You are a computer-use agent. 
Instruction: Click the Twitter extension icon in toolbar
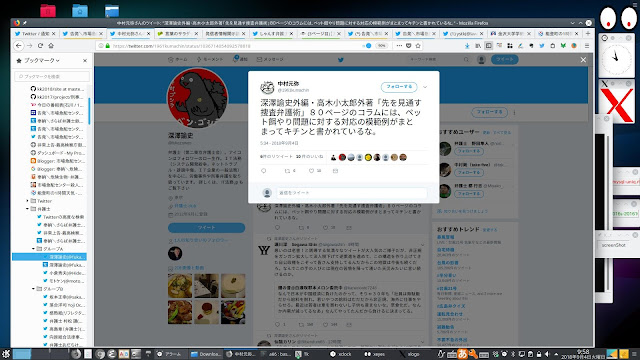542,46
